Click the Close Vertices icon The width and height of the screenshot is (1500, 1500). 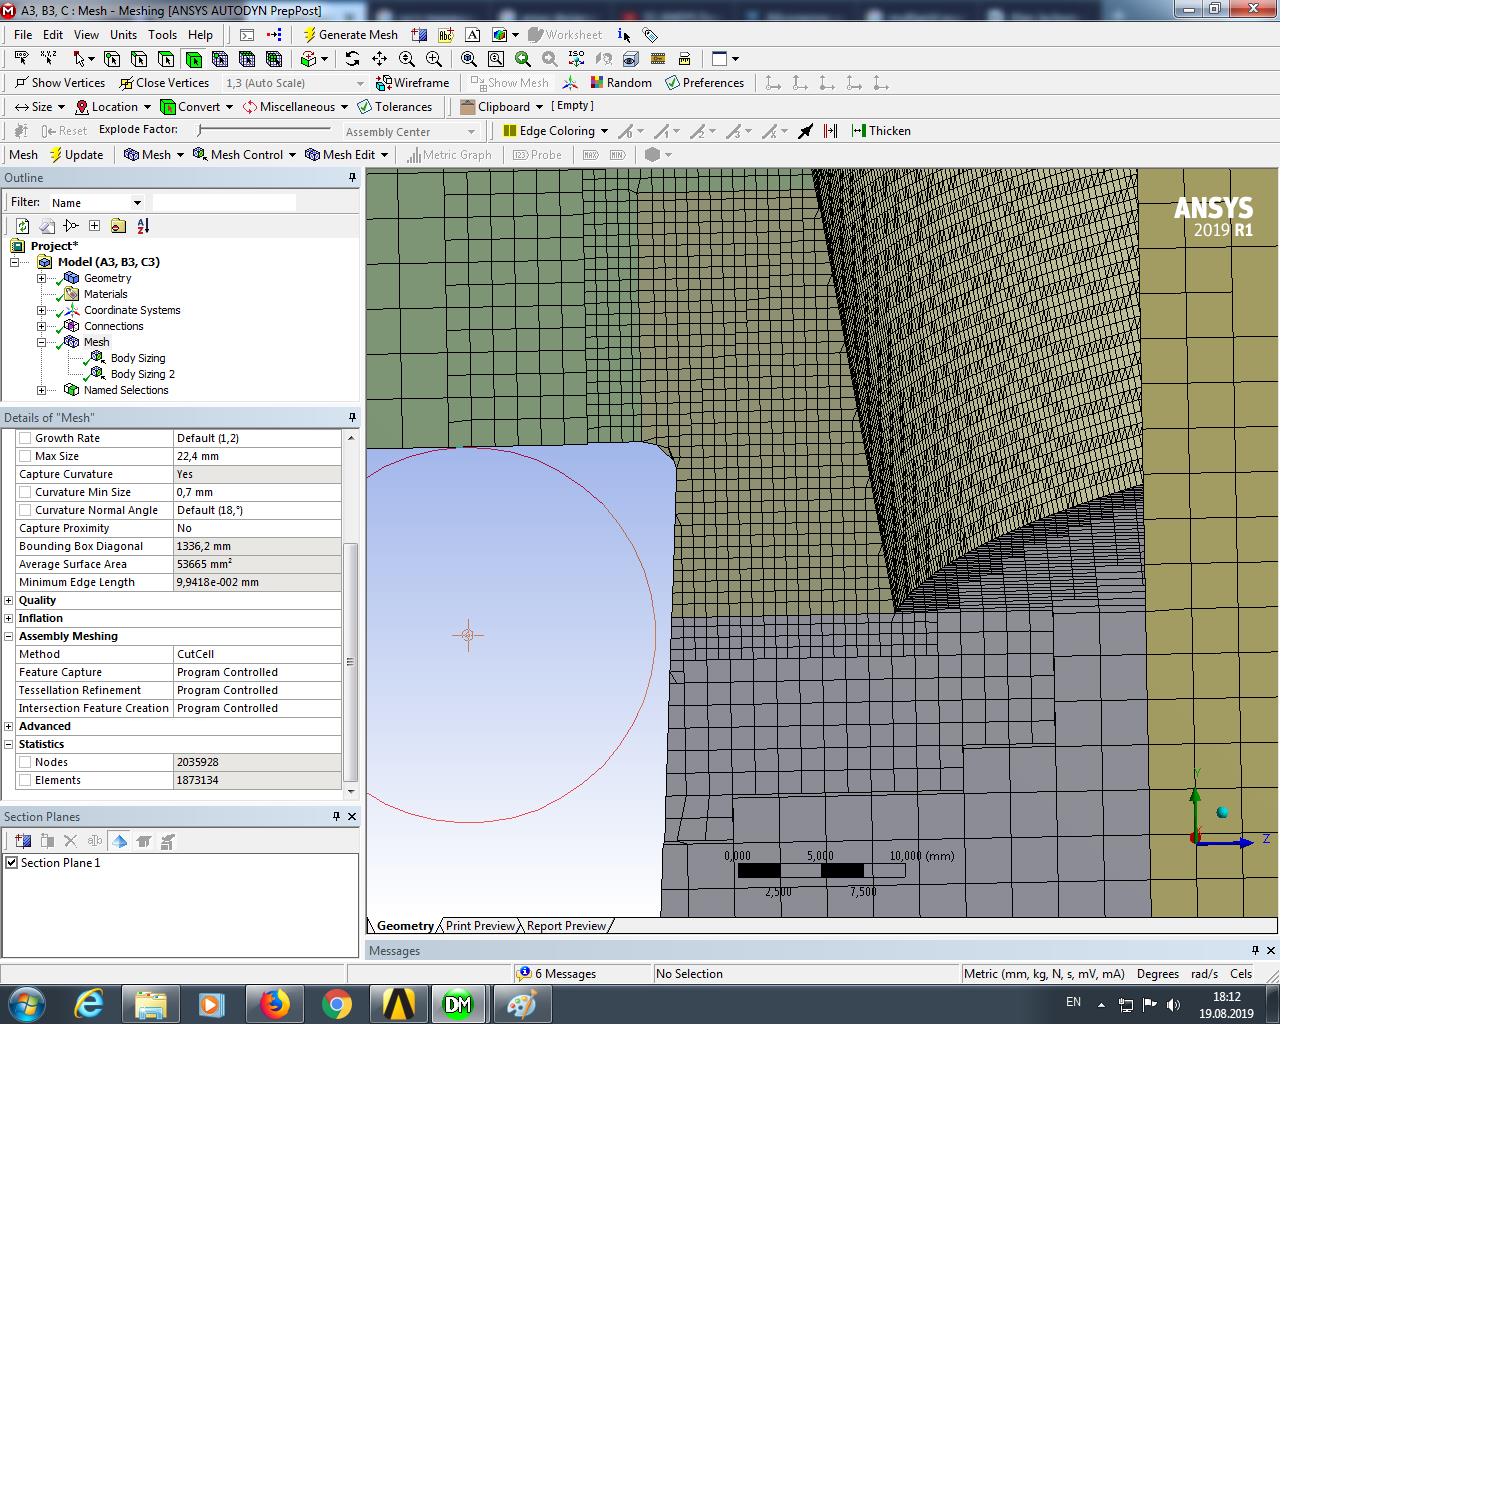(164, 83)
